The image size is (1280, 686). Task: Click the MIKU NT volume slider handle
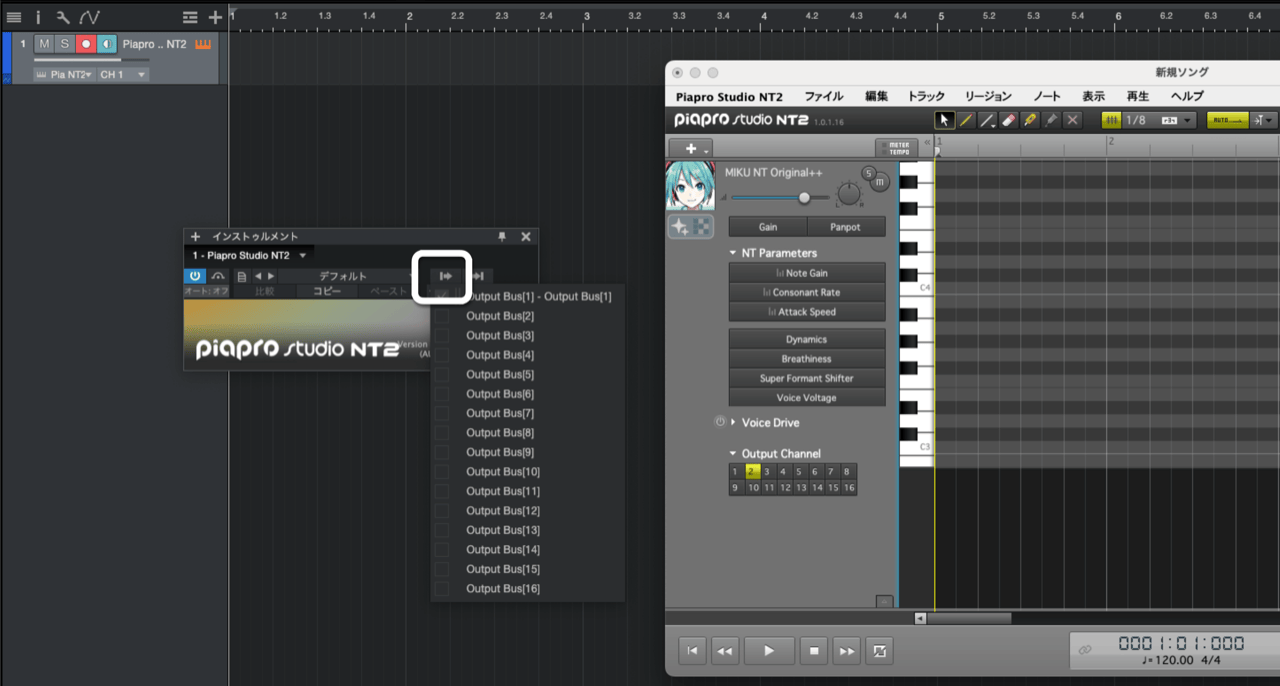(804, 198)
